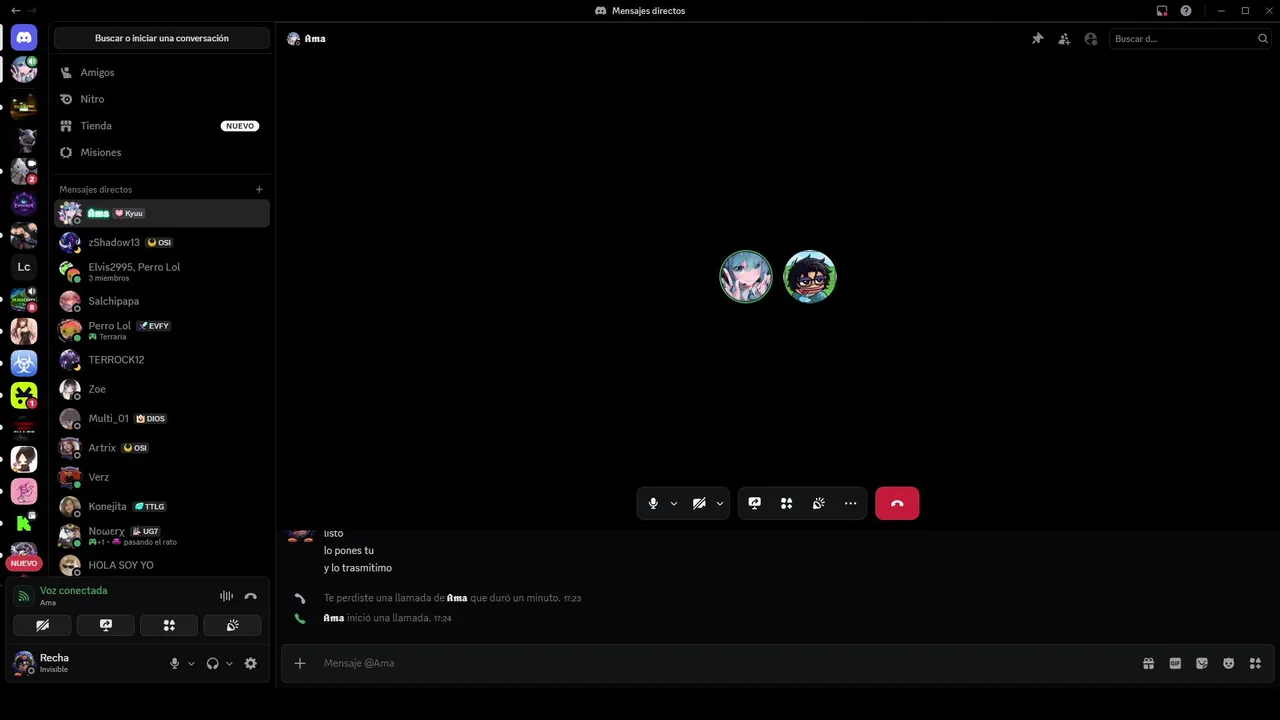
Task: Select Ama's avatar in call view
Action: (x=746, y=277)
